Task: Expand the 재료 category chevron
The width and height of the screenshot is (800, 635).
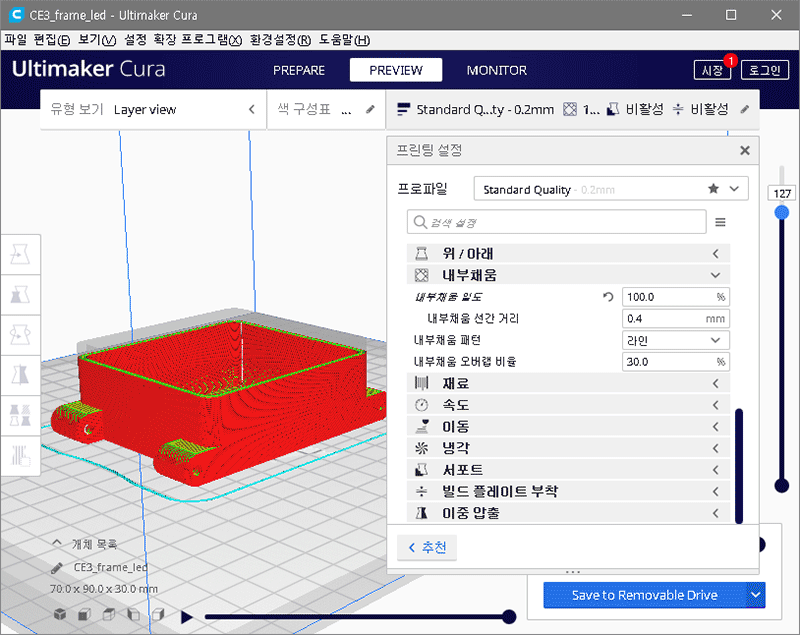Action: click(x=716, y=384)
